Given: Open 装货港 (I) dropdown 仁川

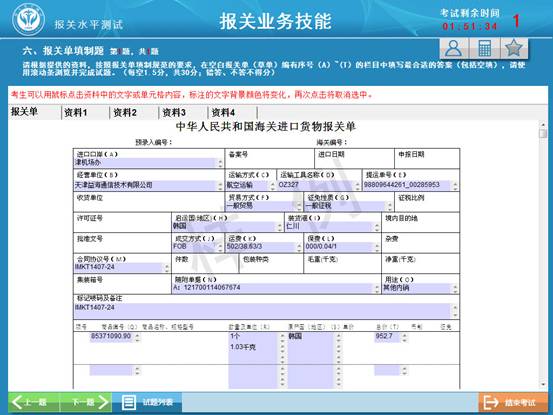Looking at the screenshot, I should [332, 226].
